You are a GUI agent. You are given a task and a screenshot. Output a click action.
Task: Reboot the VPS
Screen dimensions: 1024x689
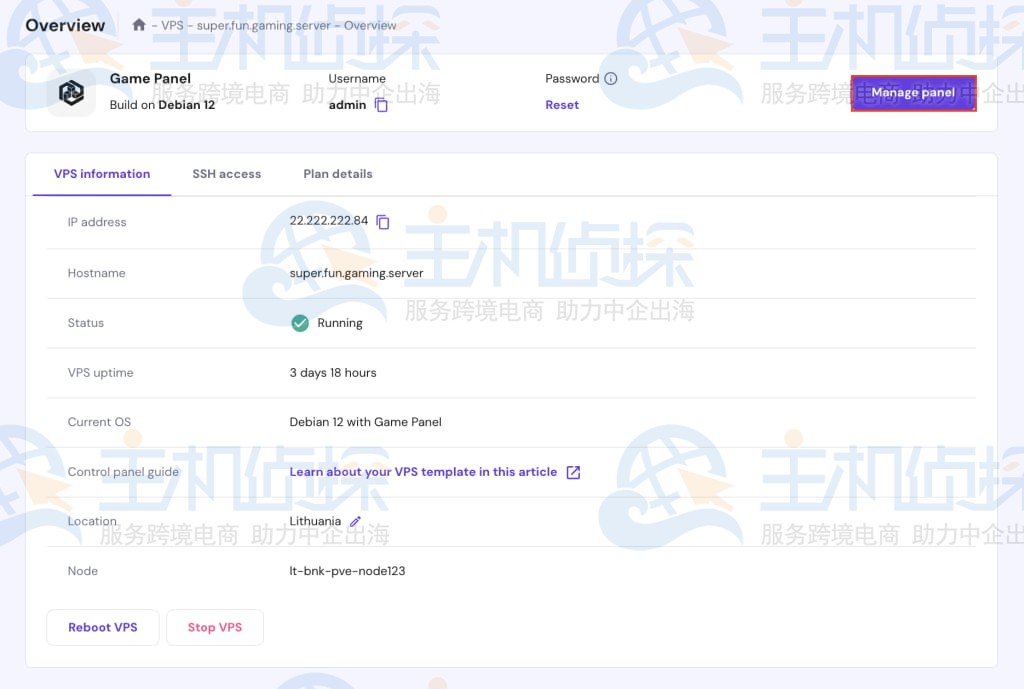pos(102,627)
